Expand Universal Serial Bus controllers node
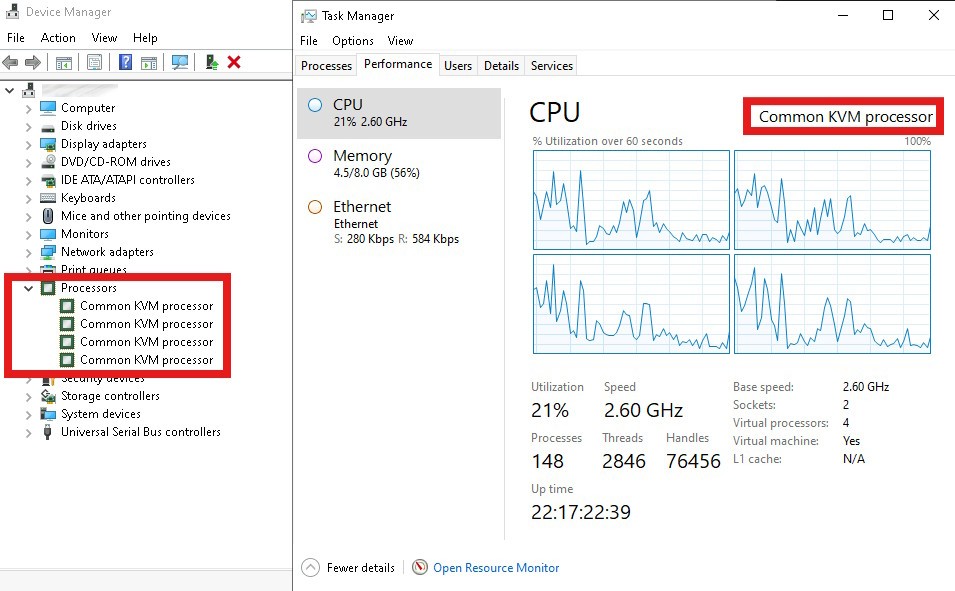 click(x=28, y=432)
